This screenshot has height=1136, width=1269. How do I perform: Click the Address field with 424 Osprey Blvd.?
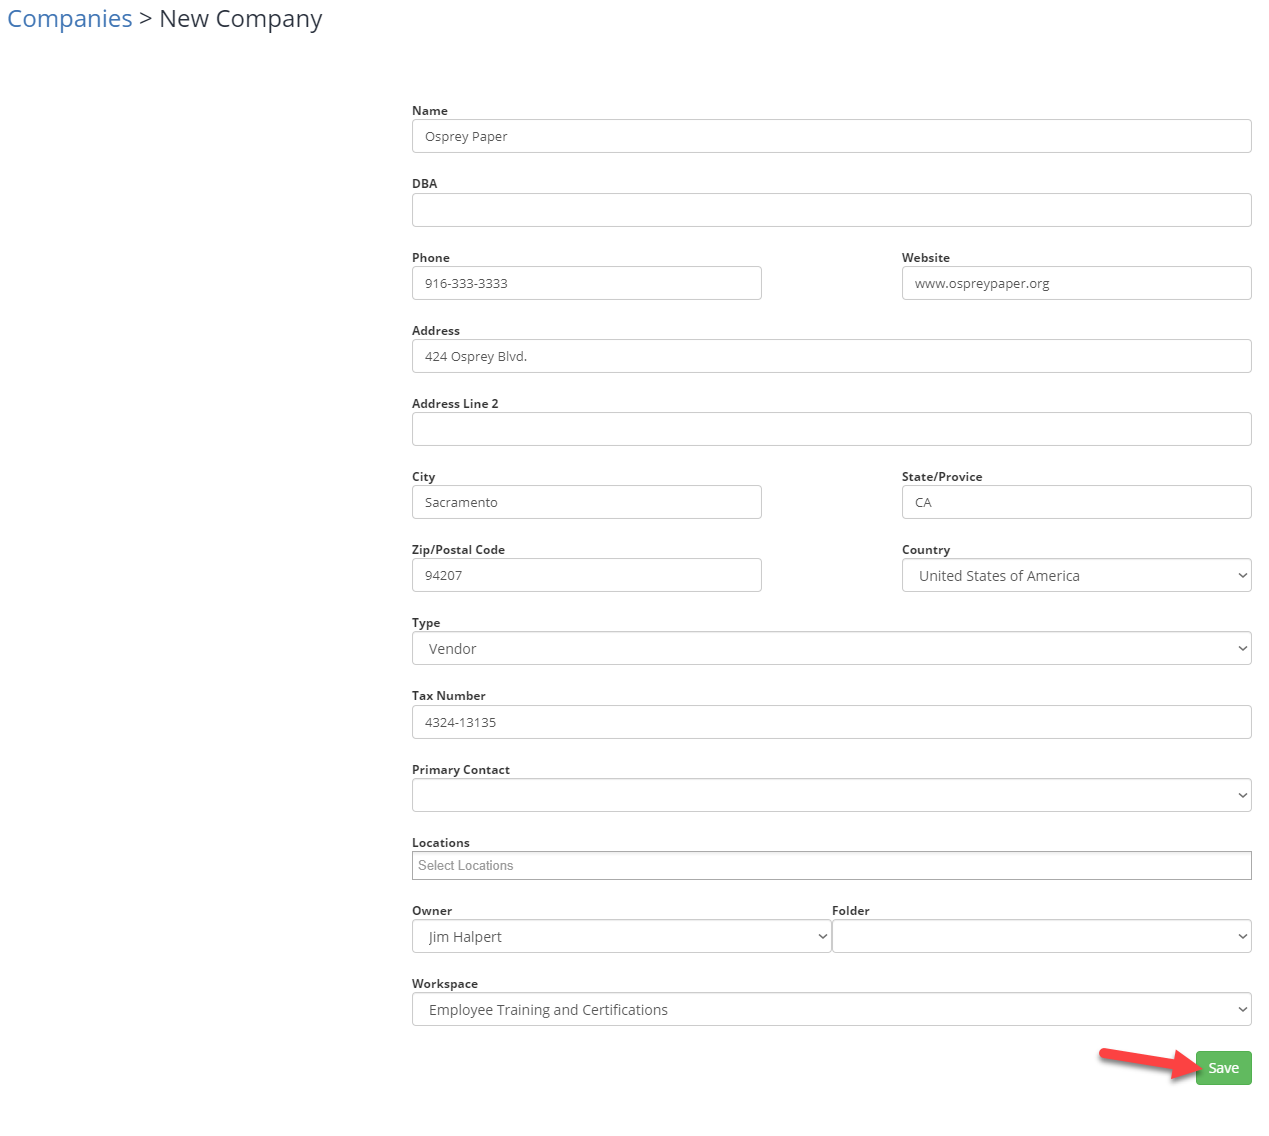[x=831, y=356]
